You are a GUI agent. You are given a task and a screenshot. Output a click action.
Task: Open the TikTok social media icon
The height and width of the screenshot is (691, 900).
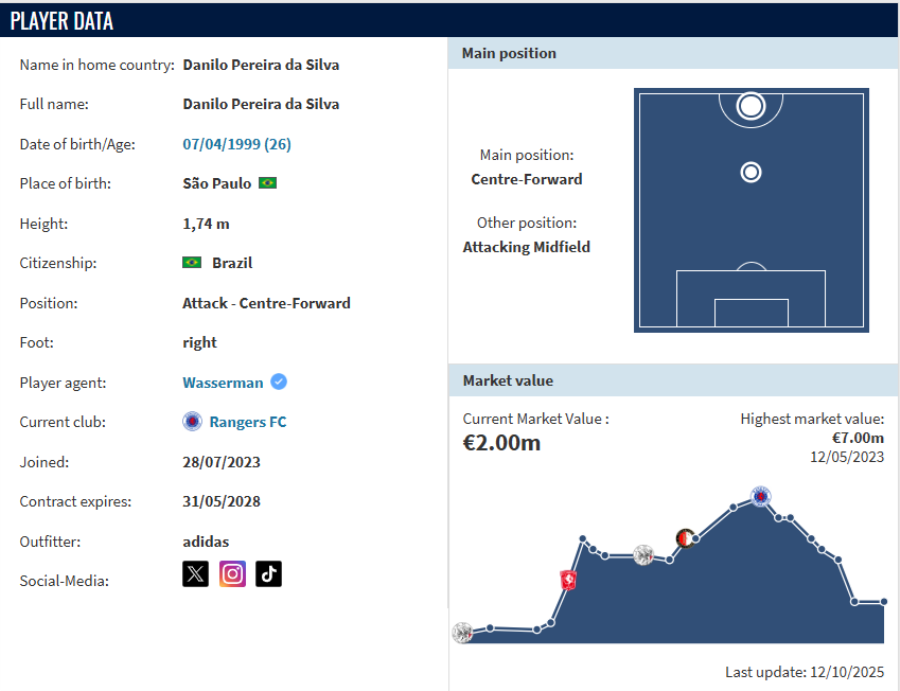tap(268, 573)
